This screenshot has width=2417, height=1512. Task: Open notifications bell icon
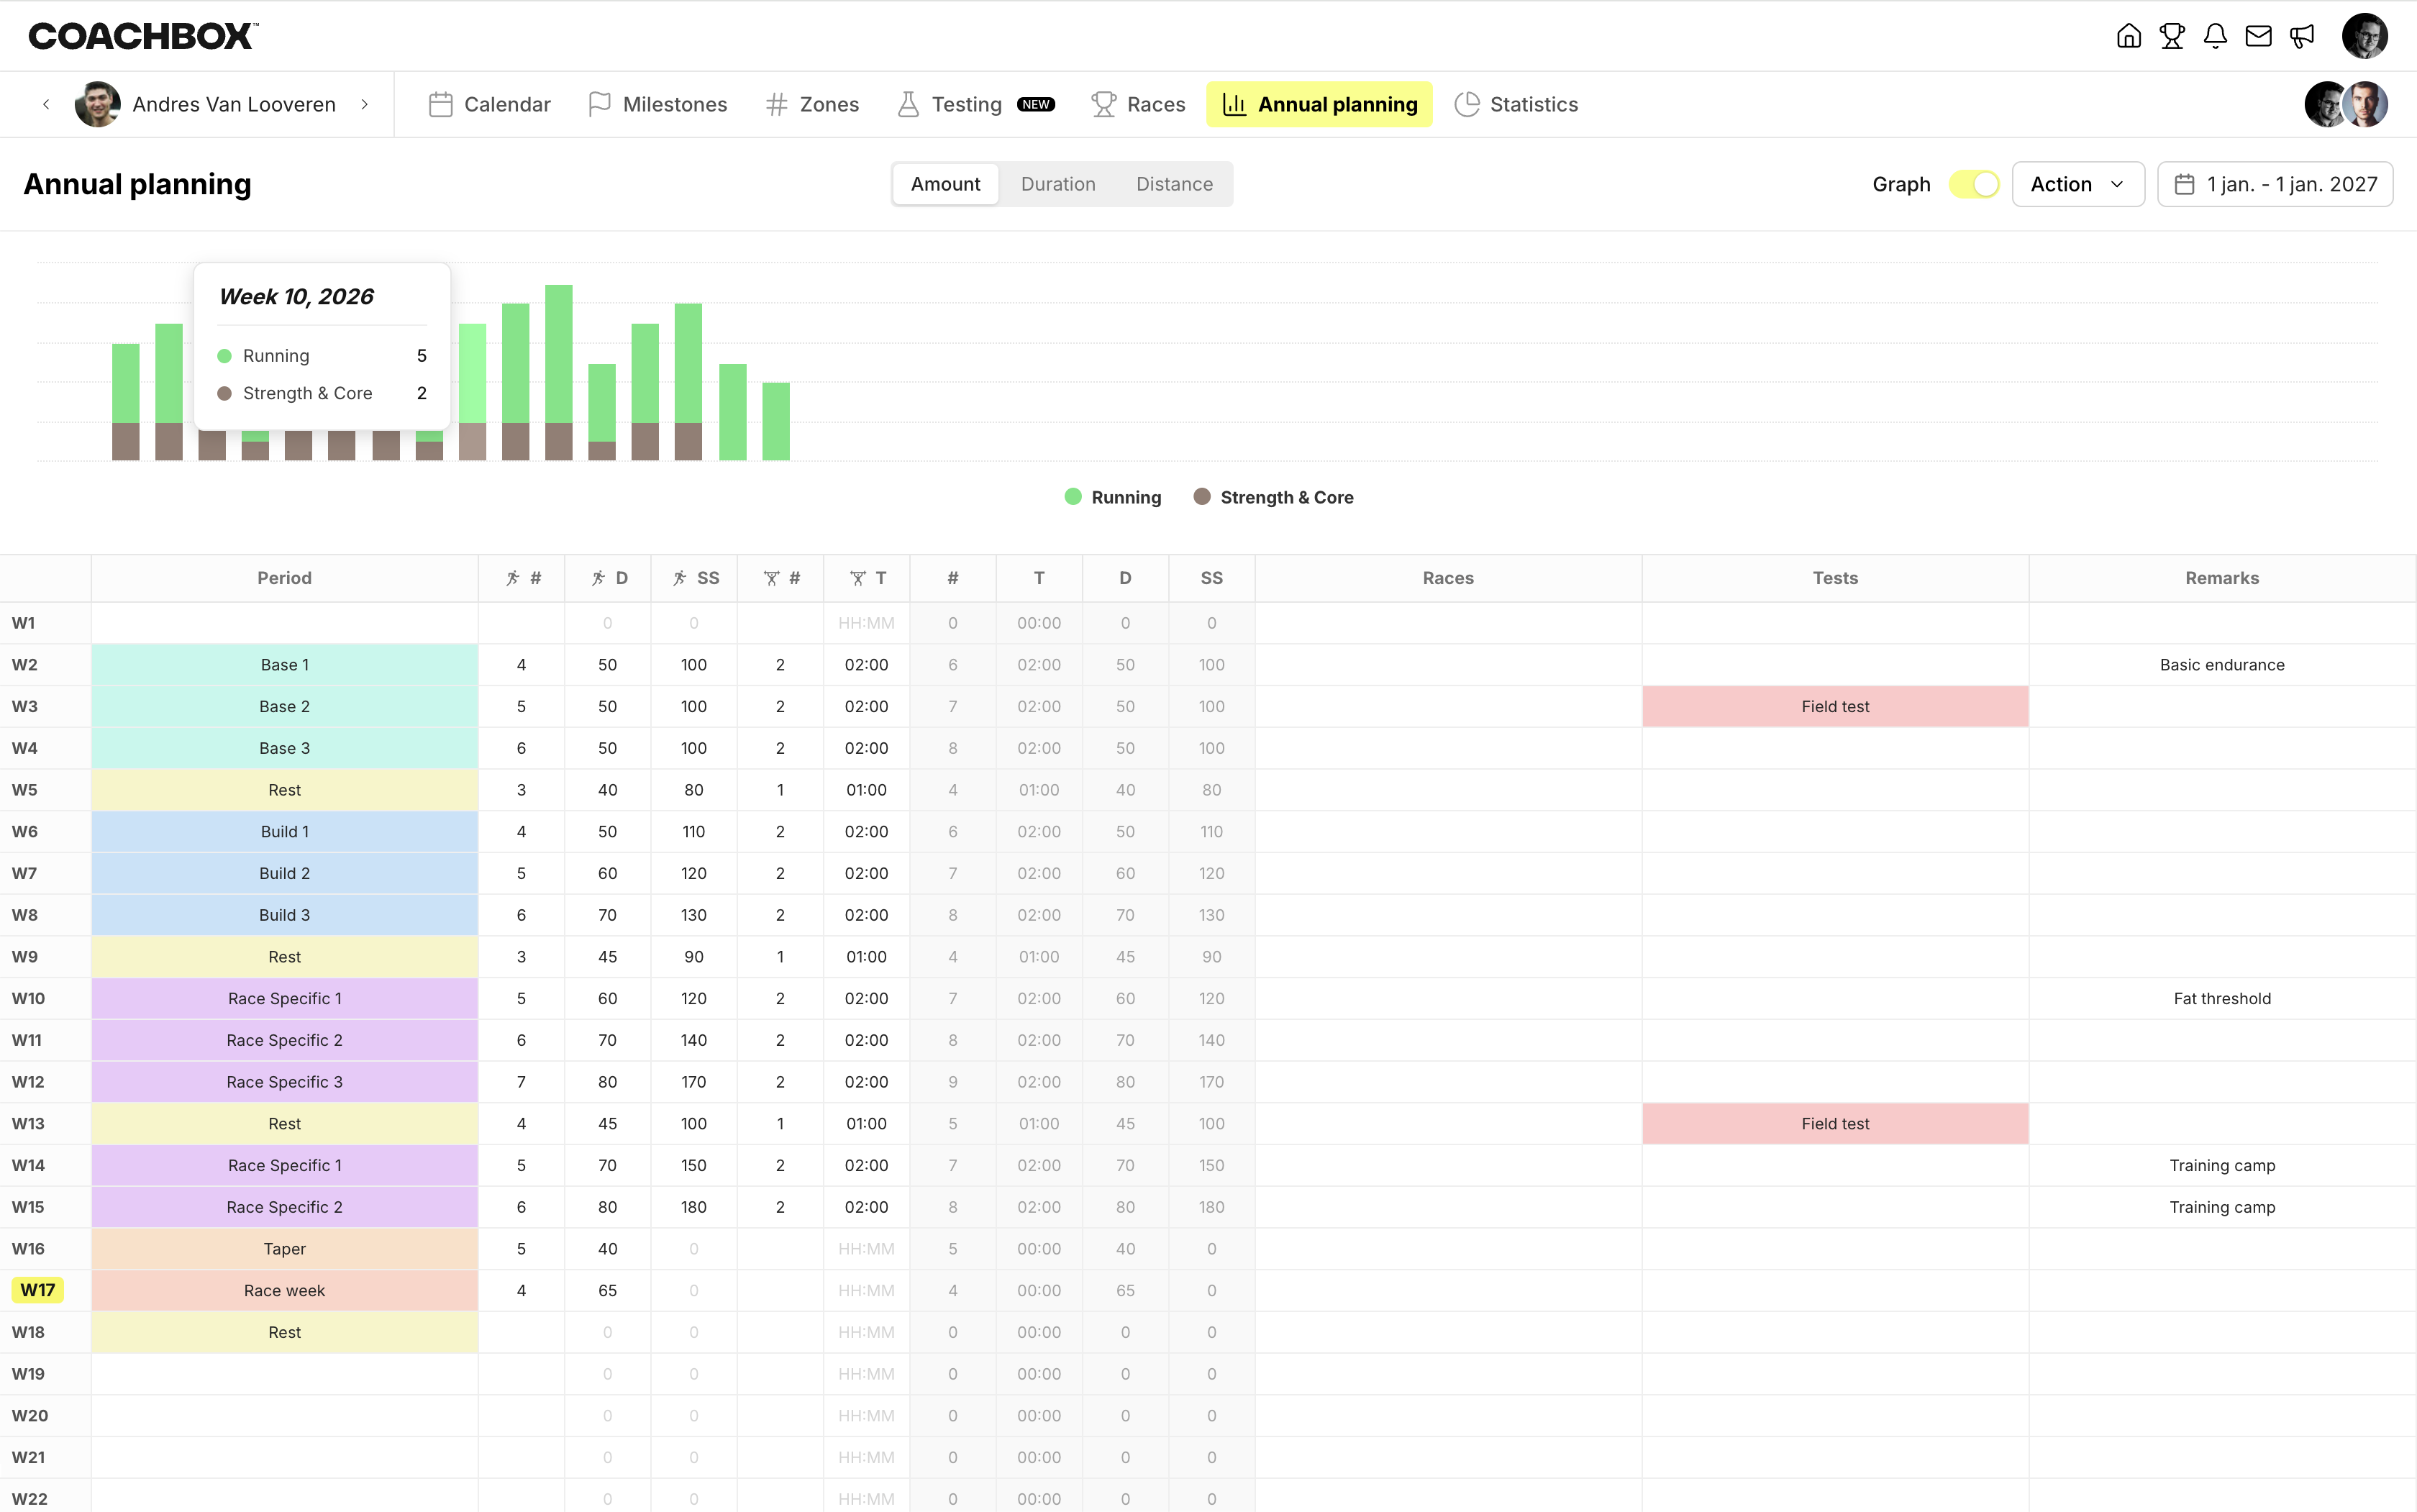point(2215,37)
